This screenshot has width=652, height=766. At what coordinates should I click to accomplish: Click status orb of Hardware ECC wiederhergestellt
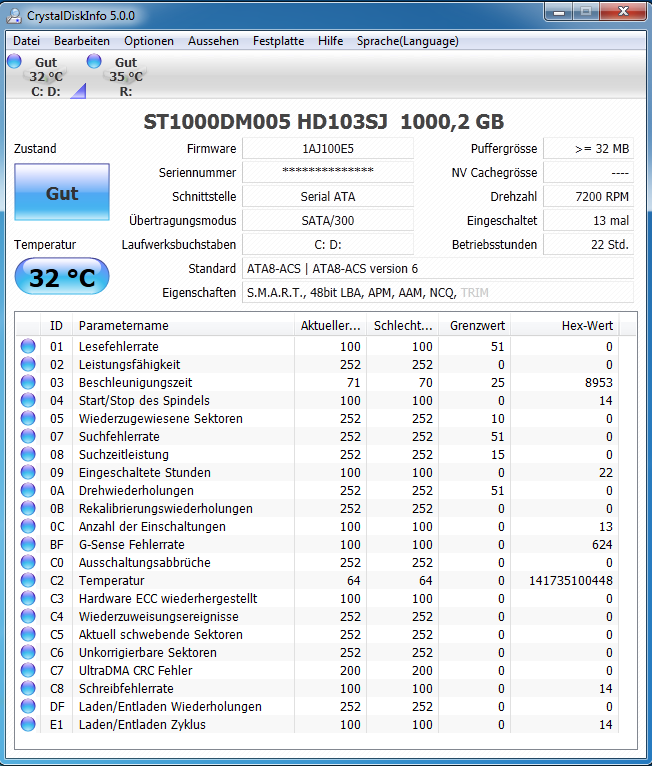coord(28,598)
